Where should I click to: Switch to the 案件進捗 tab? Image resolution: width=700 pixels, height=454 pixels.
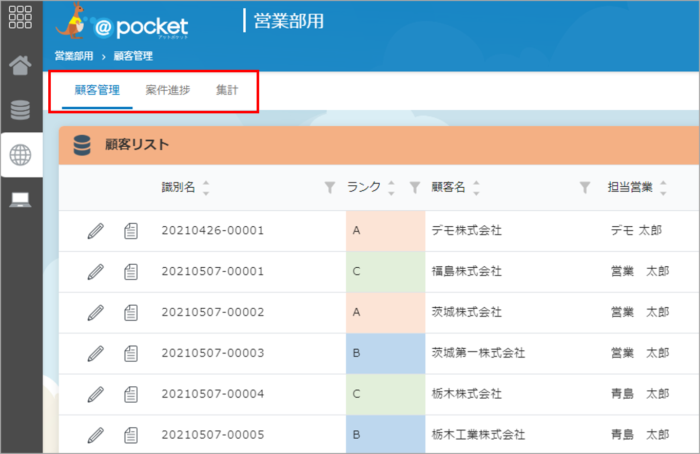pyautogui.click(x=168, y=90)
